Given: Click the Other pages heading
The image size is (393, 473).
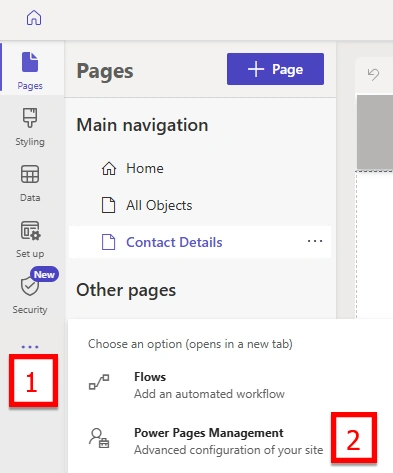Looking at the screenshot, I should tap(126, 290).
